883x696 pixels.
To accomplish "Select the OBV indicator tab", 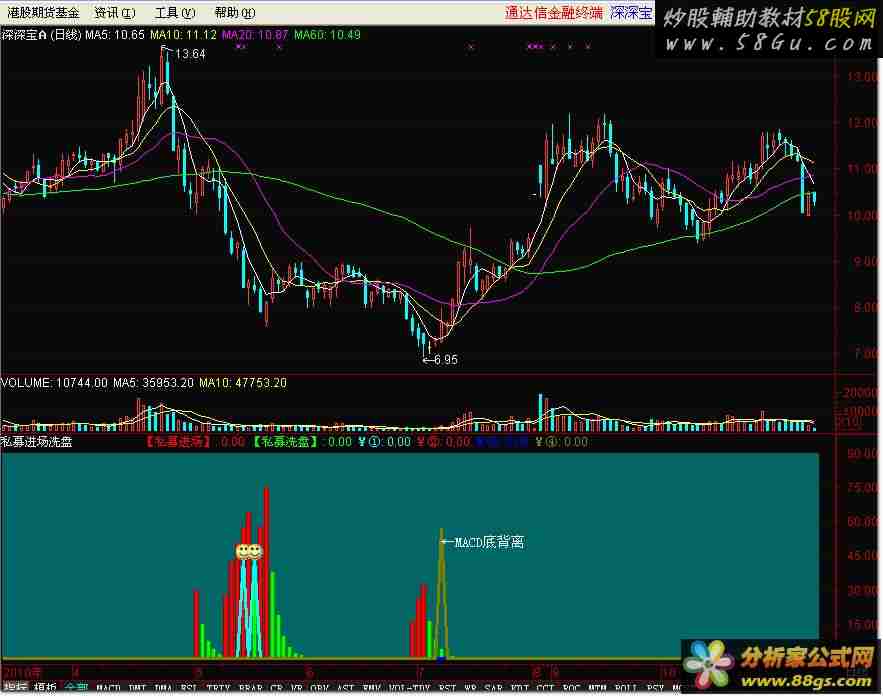I will click(319, 688).
